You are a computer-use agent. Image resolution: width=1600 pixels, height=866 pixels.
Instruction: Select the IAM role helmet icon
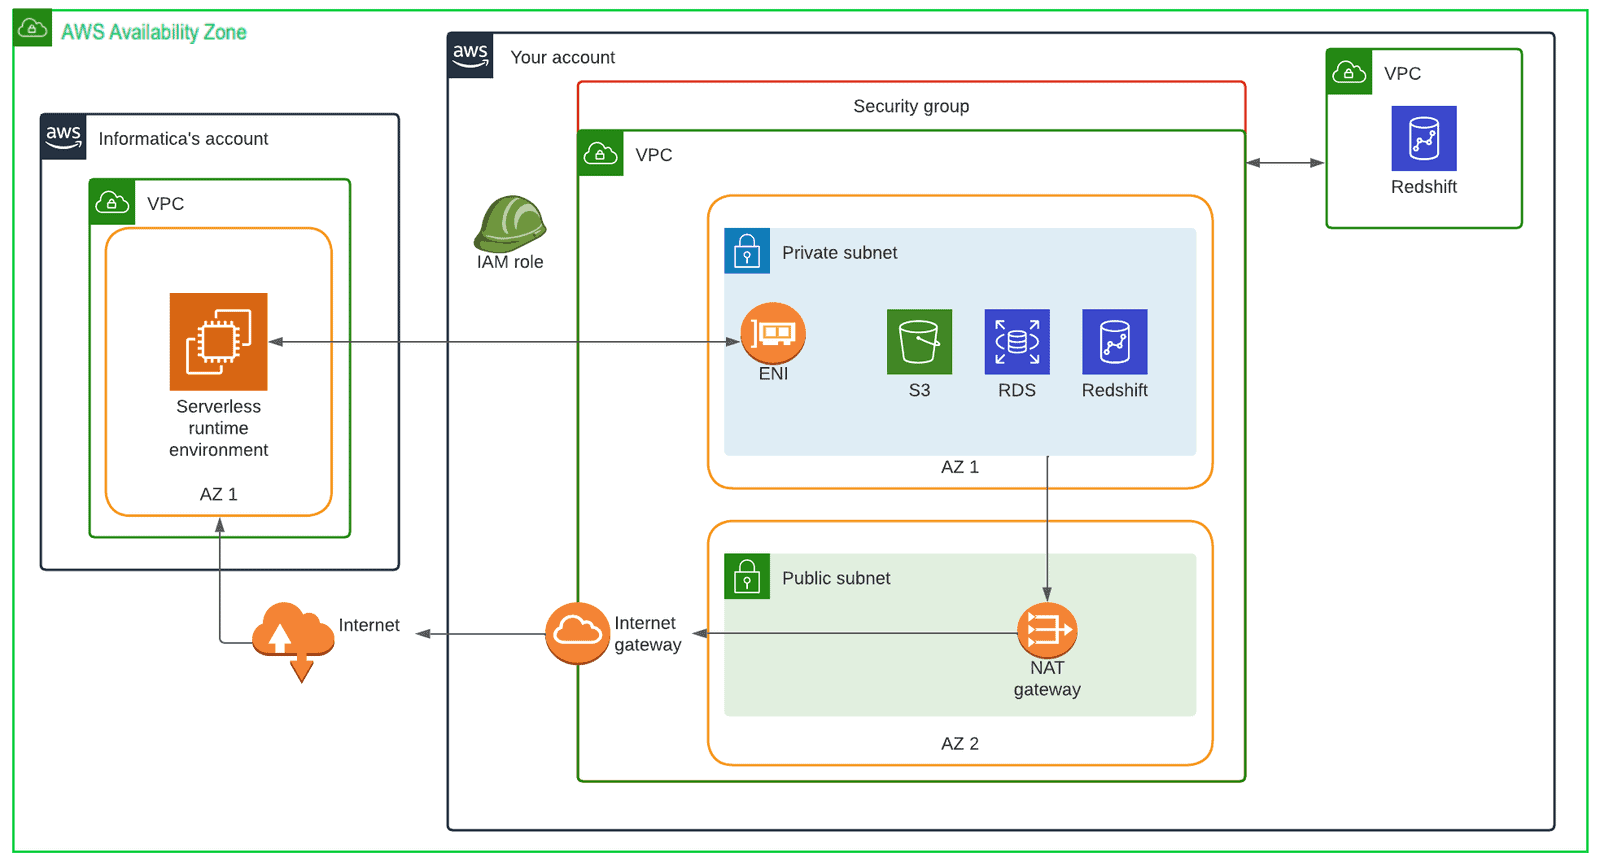click(x=510, y=223)
